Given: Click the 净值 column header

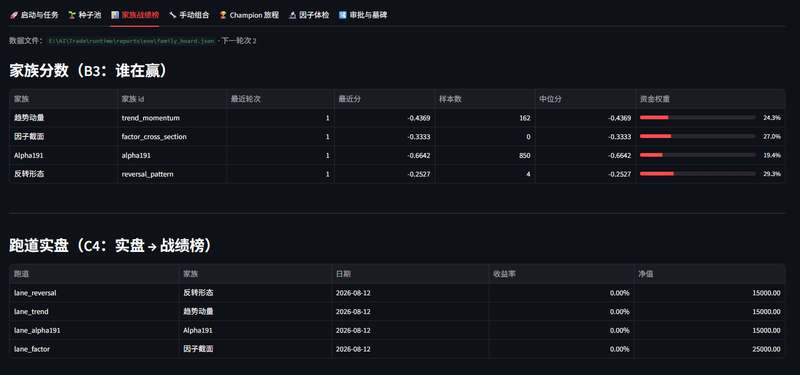Looking at the screenshot, I should pos(709,274).
